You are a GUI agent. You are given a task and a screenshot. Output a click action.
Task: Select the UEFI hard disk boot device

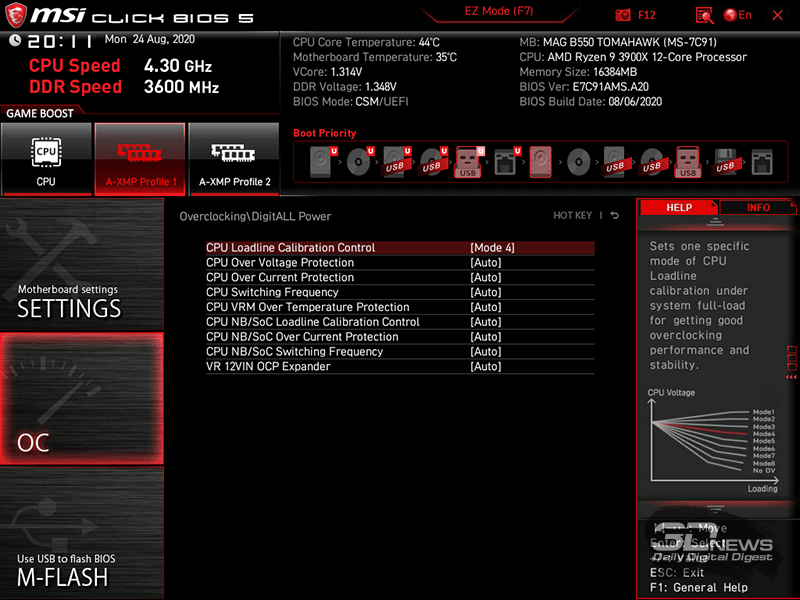323,162
